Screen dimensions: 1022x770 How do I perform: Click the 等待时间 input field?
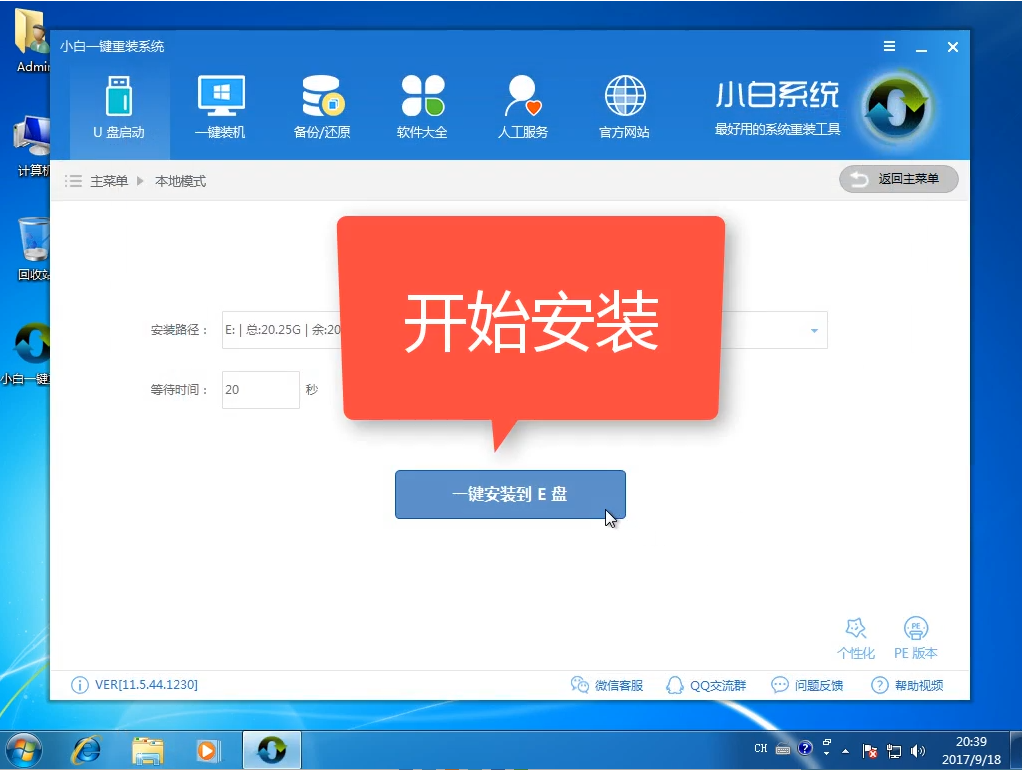[260, 390]
